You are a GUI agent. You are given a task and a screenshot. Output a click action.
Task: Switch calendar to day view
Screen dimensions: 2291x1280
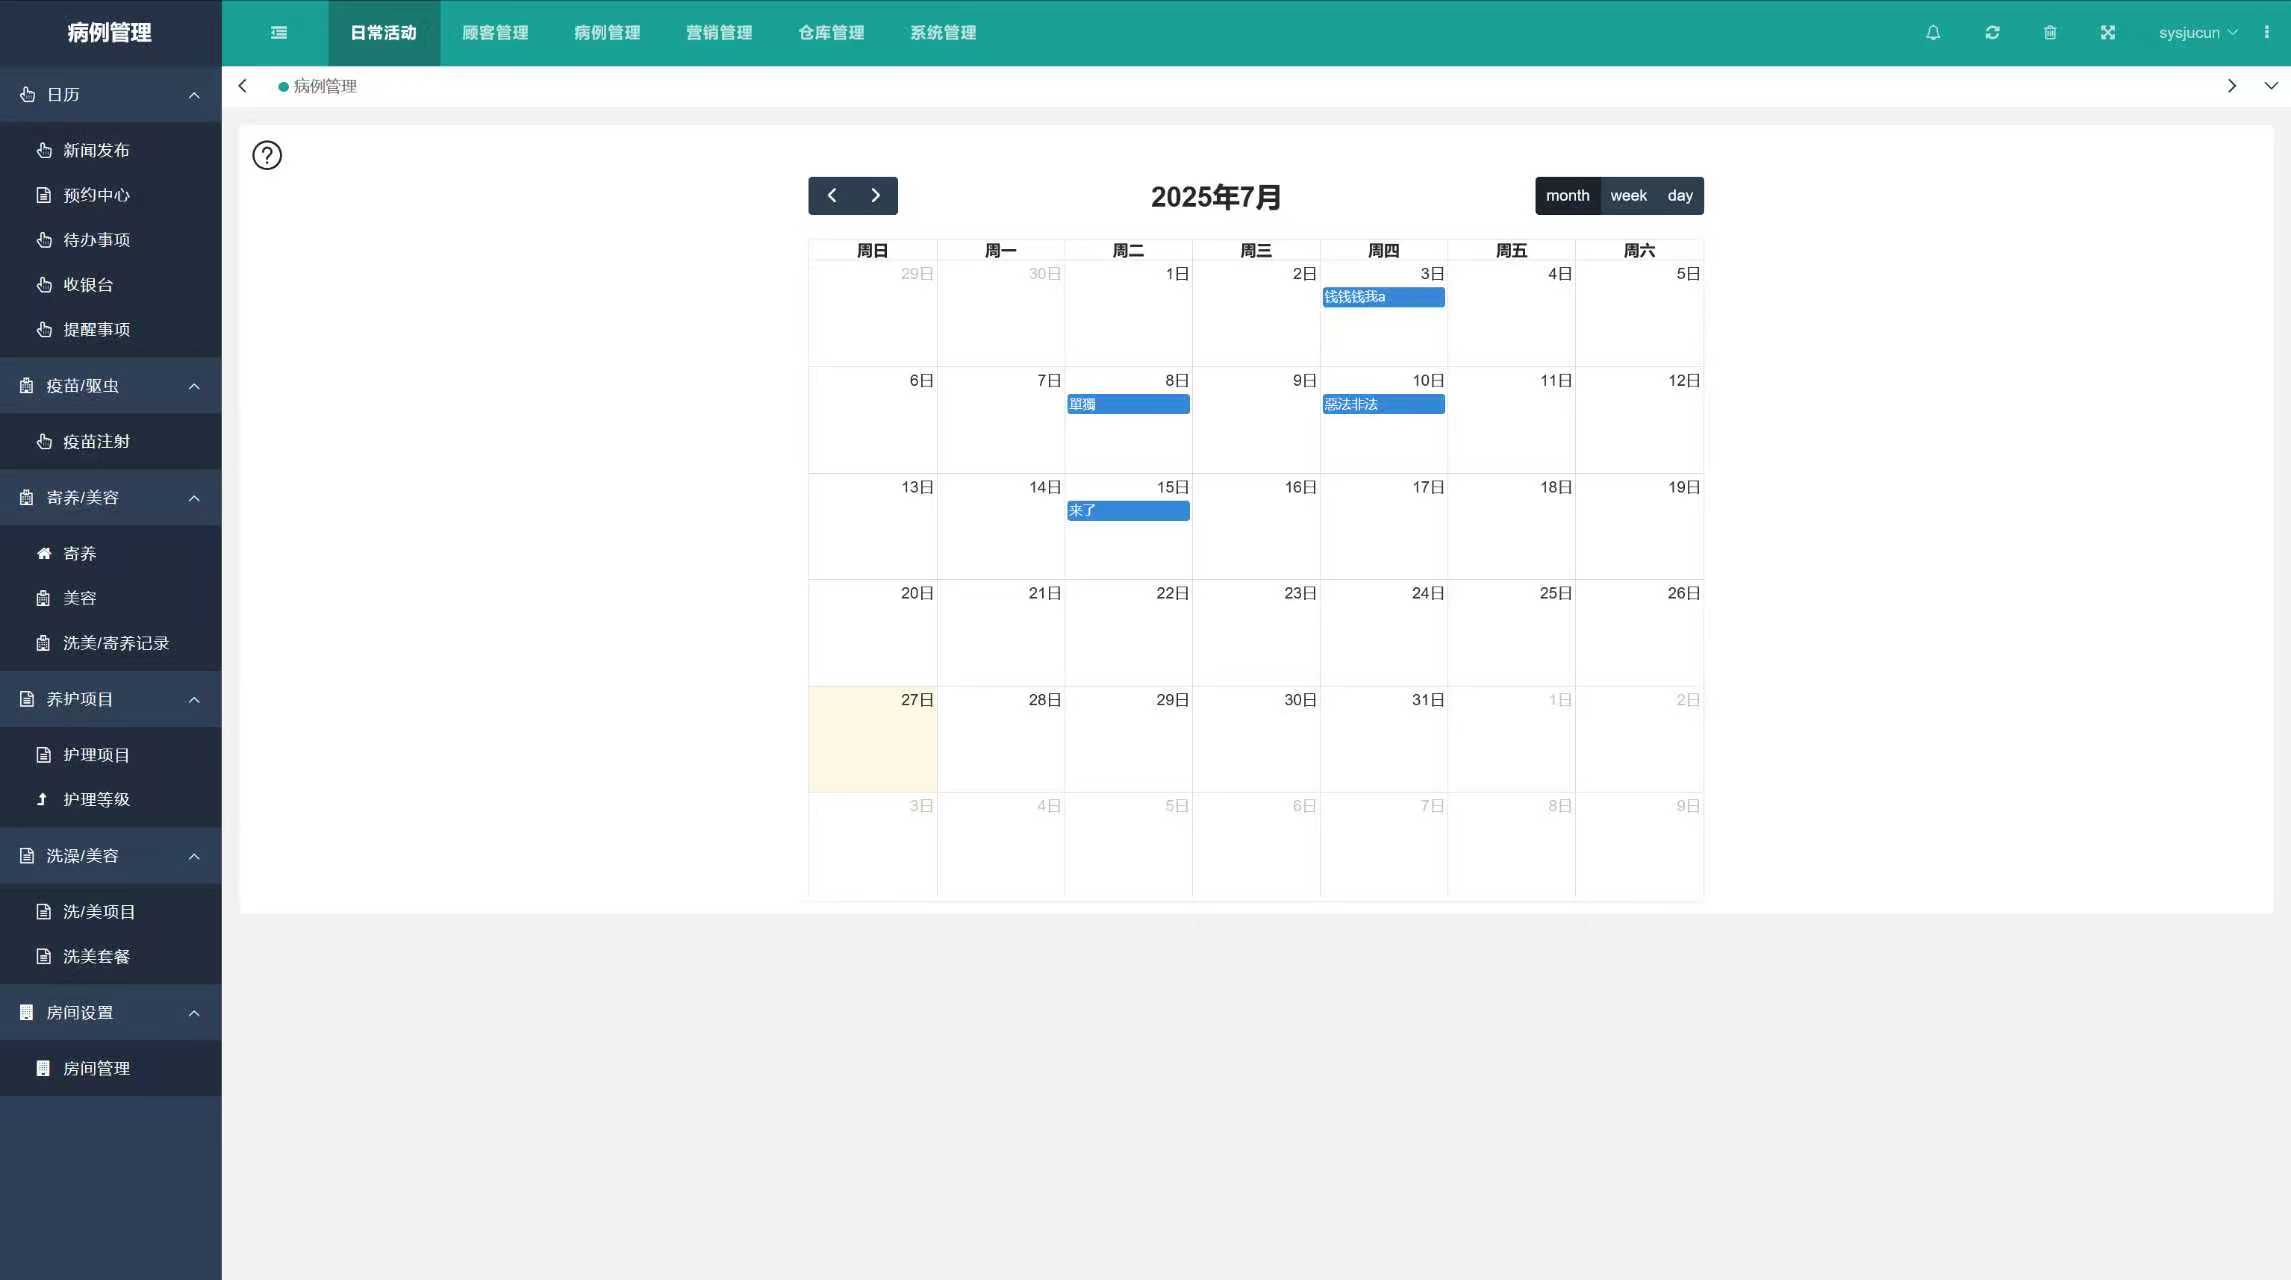coord(1680,196)
